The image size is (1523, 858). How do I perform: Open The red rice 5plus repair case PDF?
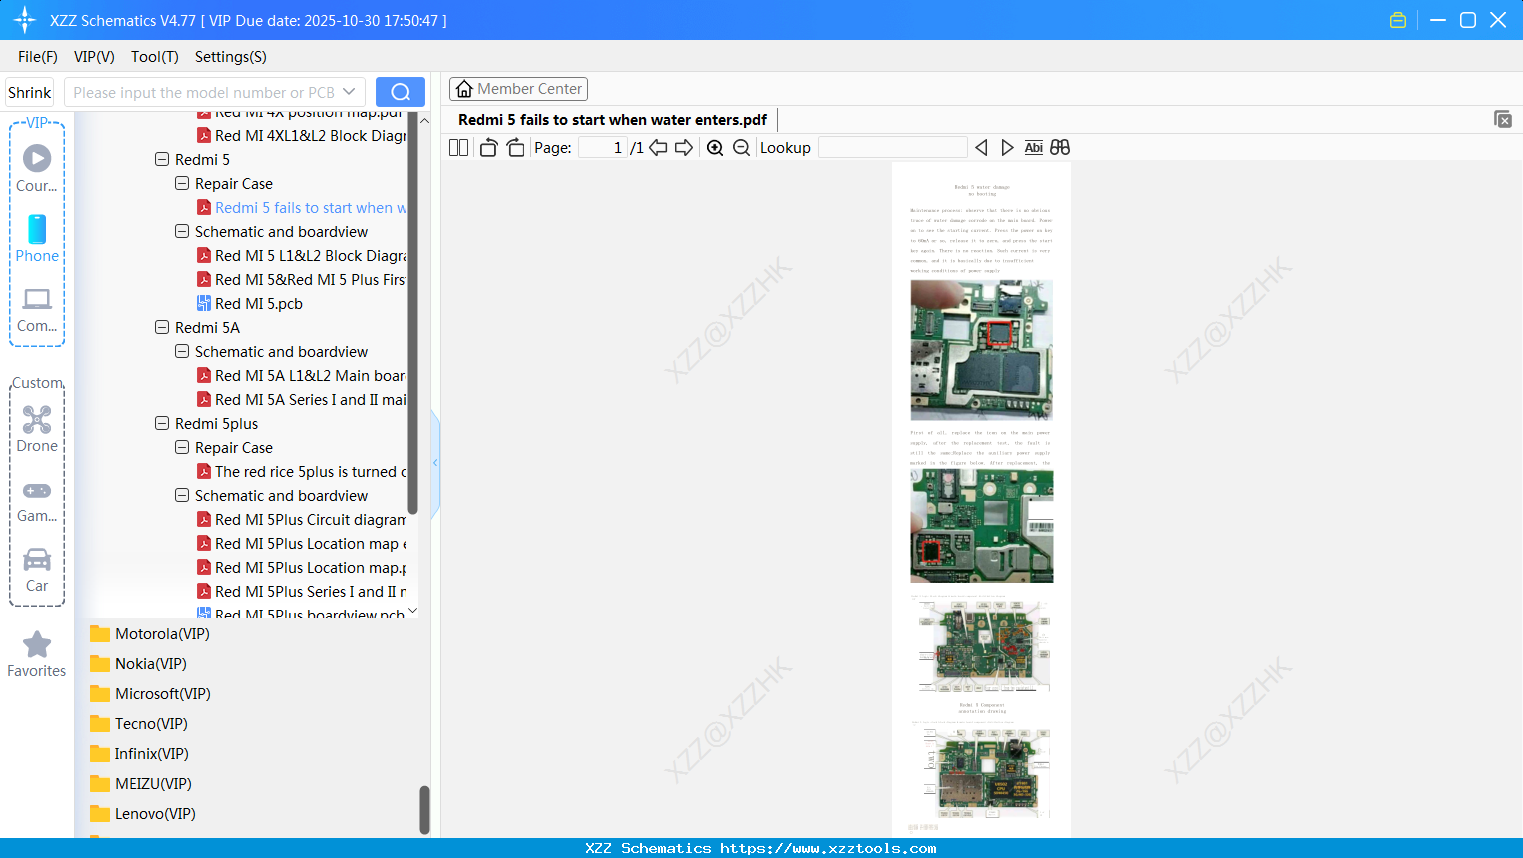(x=302, y=472)
